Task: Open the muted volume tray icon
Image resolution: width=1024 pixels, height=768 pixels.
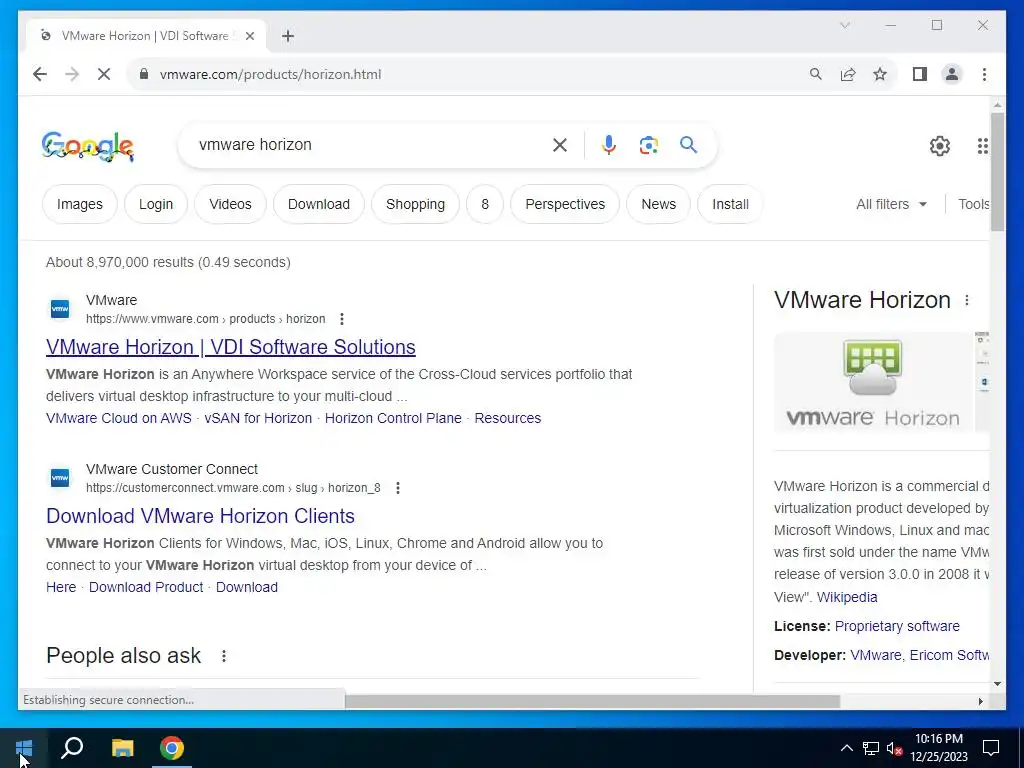Action: [x=895, y=748]
